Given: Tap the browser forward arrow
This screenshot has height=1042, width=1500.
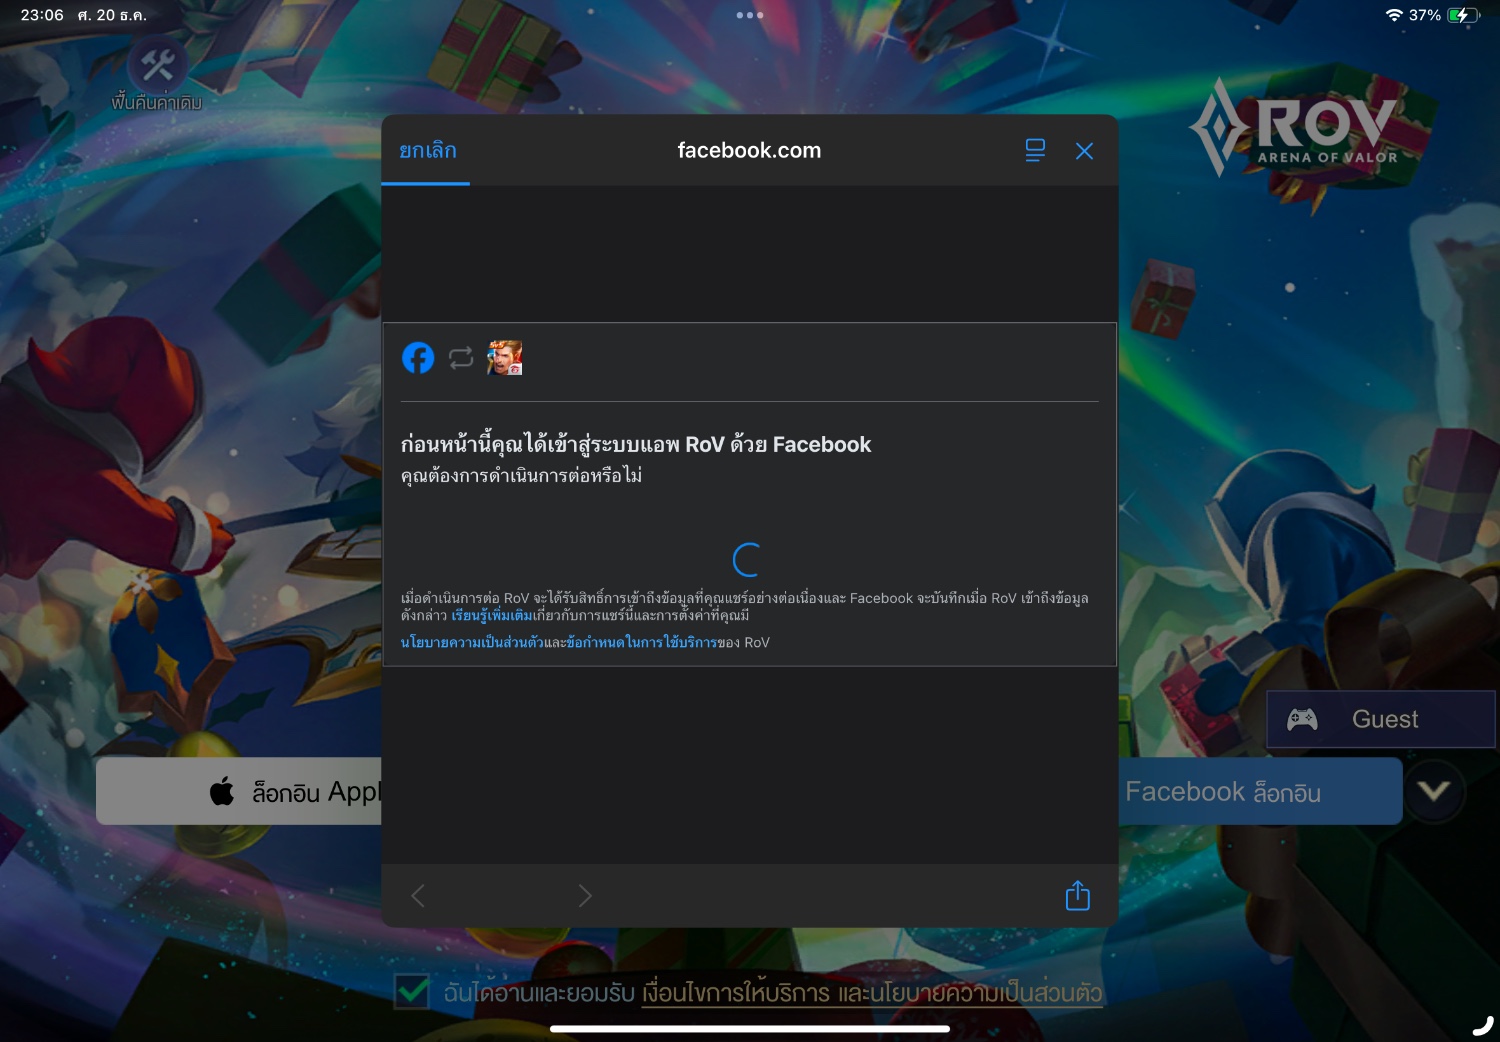Looking at the screenshot, I should click(x=585, y=896).
